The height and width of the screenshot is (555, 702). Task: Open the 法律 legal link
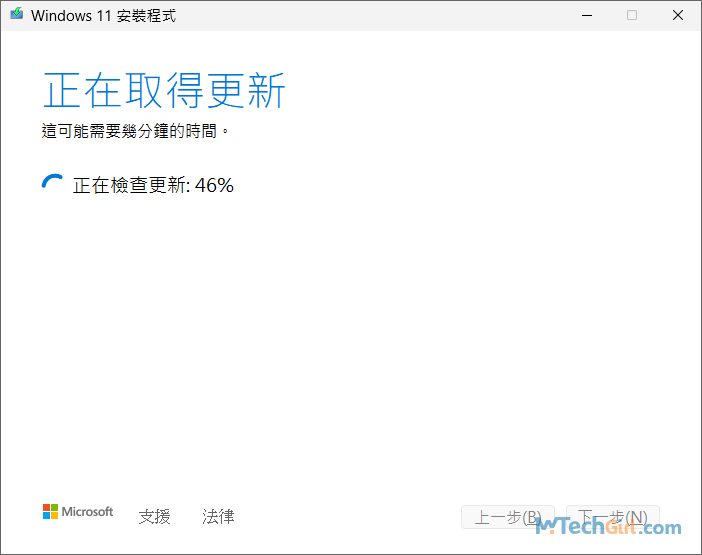click(218, 517)
